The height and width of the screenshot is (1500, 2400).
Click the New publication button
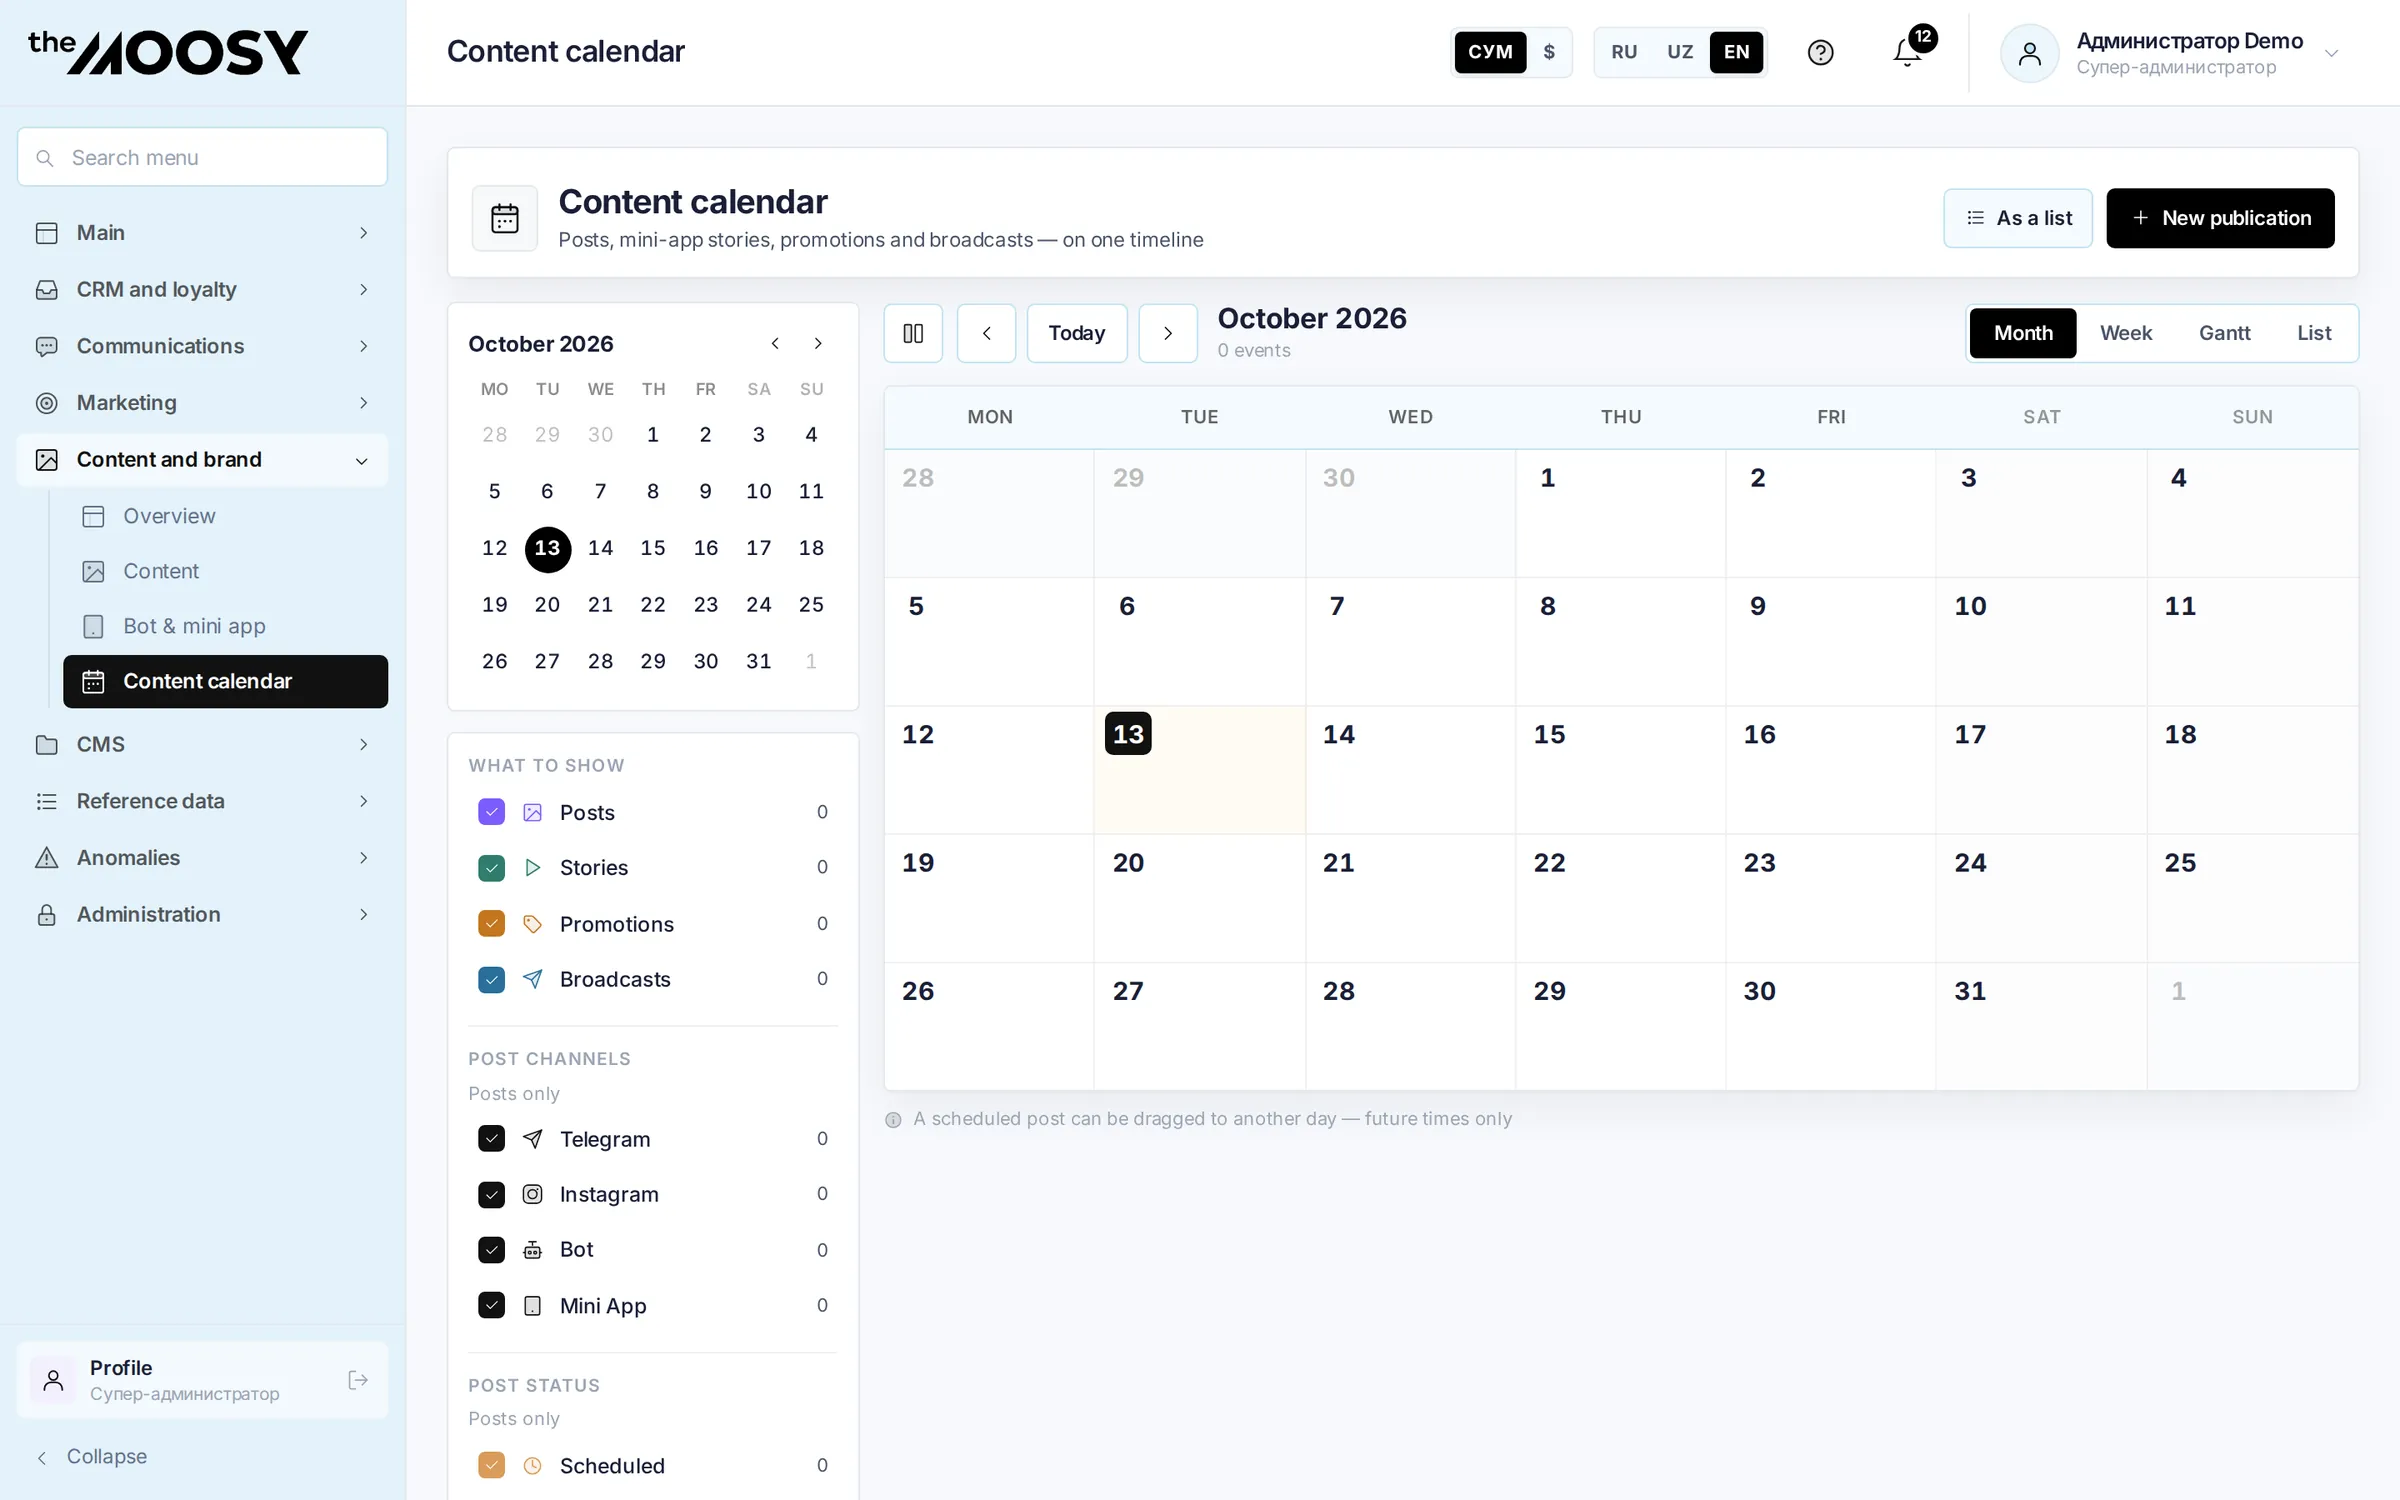tap(2220, 218)
